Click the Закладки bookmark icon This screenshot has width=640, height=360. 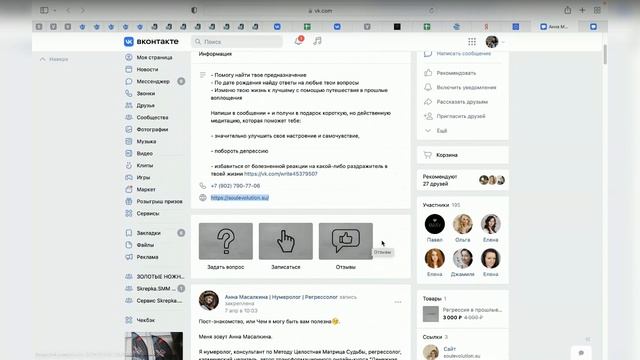(x=129, y=233)
